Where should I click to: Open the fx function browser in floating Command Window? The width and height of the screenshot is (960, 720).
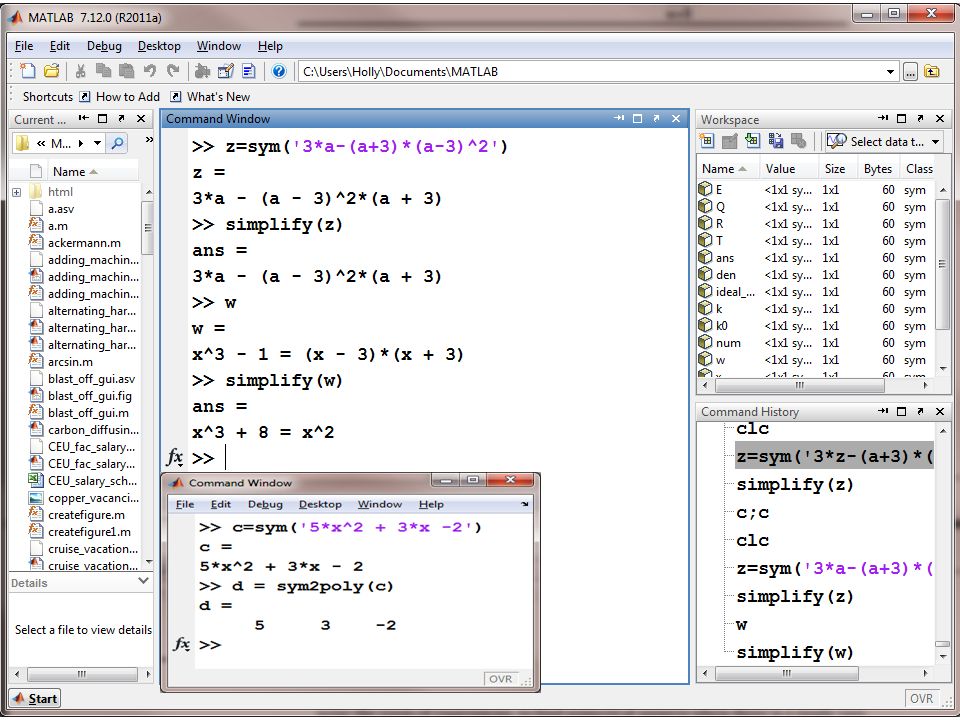(182, 643)
